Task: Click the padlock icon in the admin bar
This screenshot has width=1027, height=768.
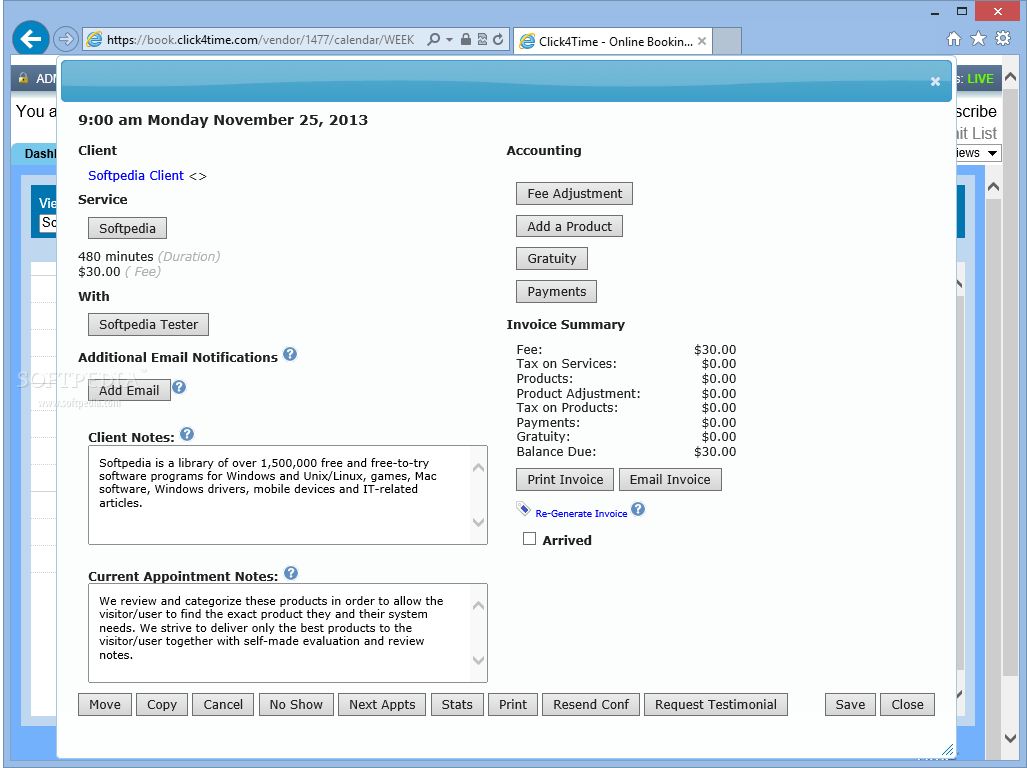Action: pos(23,78)
